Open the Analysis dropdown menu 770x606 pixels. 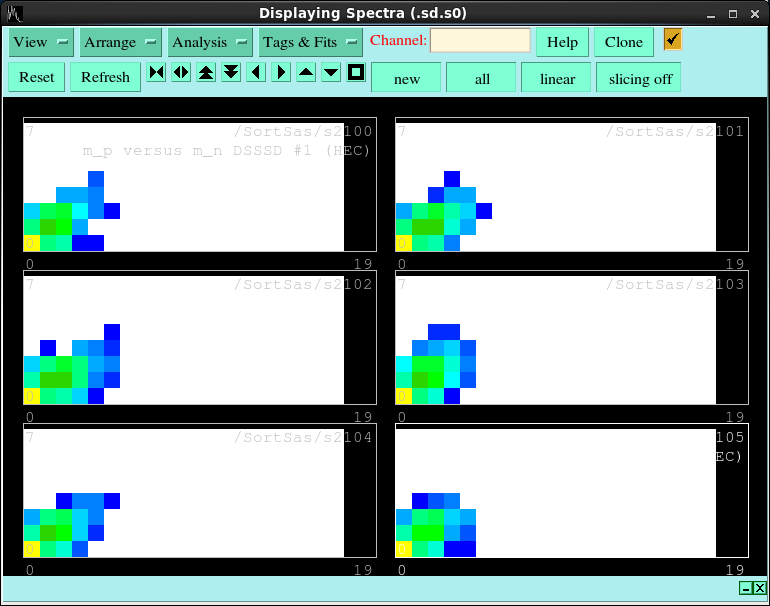coord(210,42)
